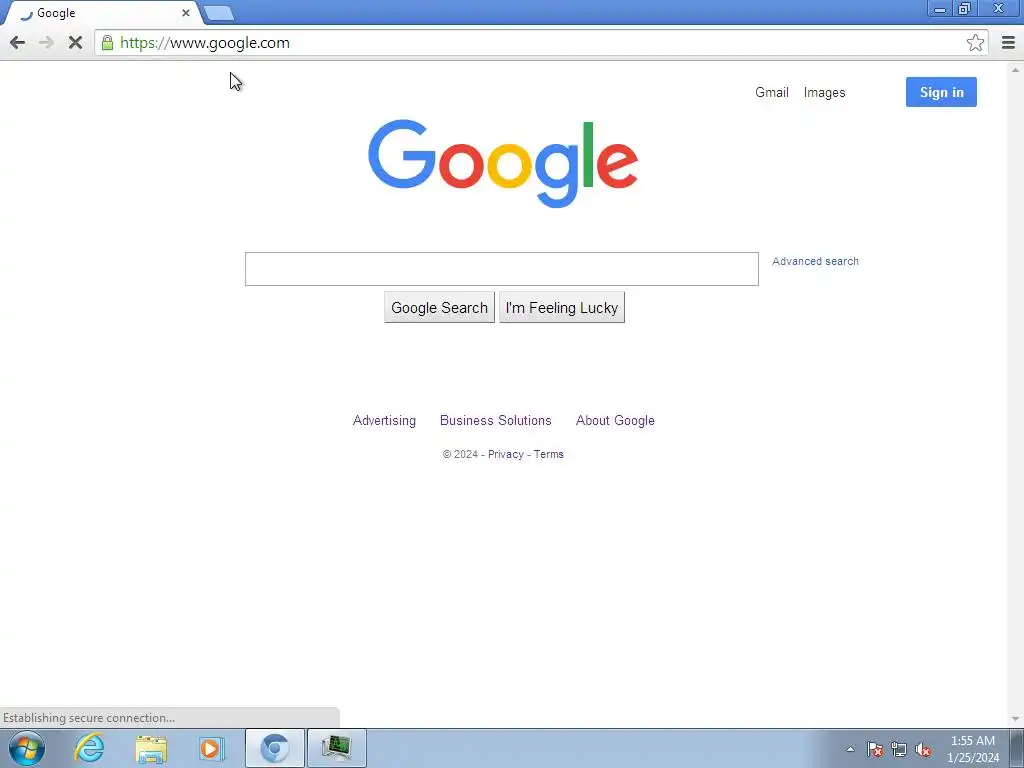
Task: Open the Advertising link
Action: click(x=384, y=421)
